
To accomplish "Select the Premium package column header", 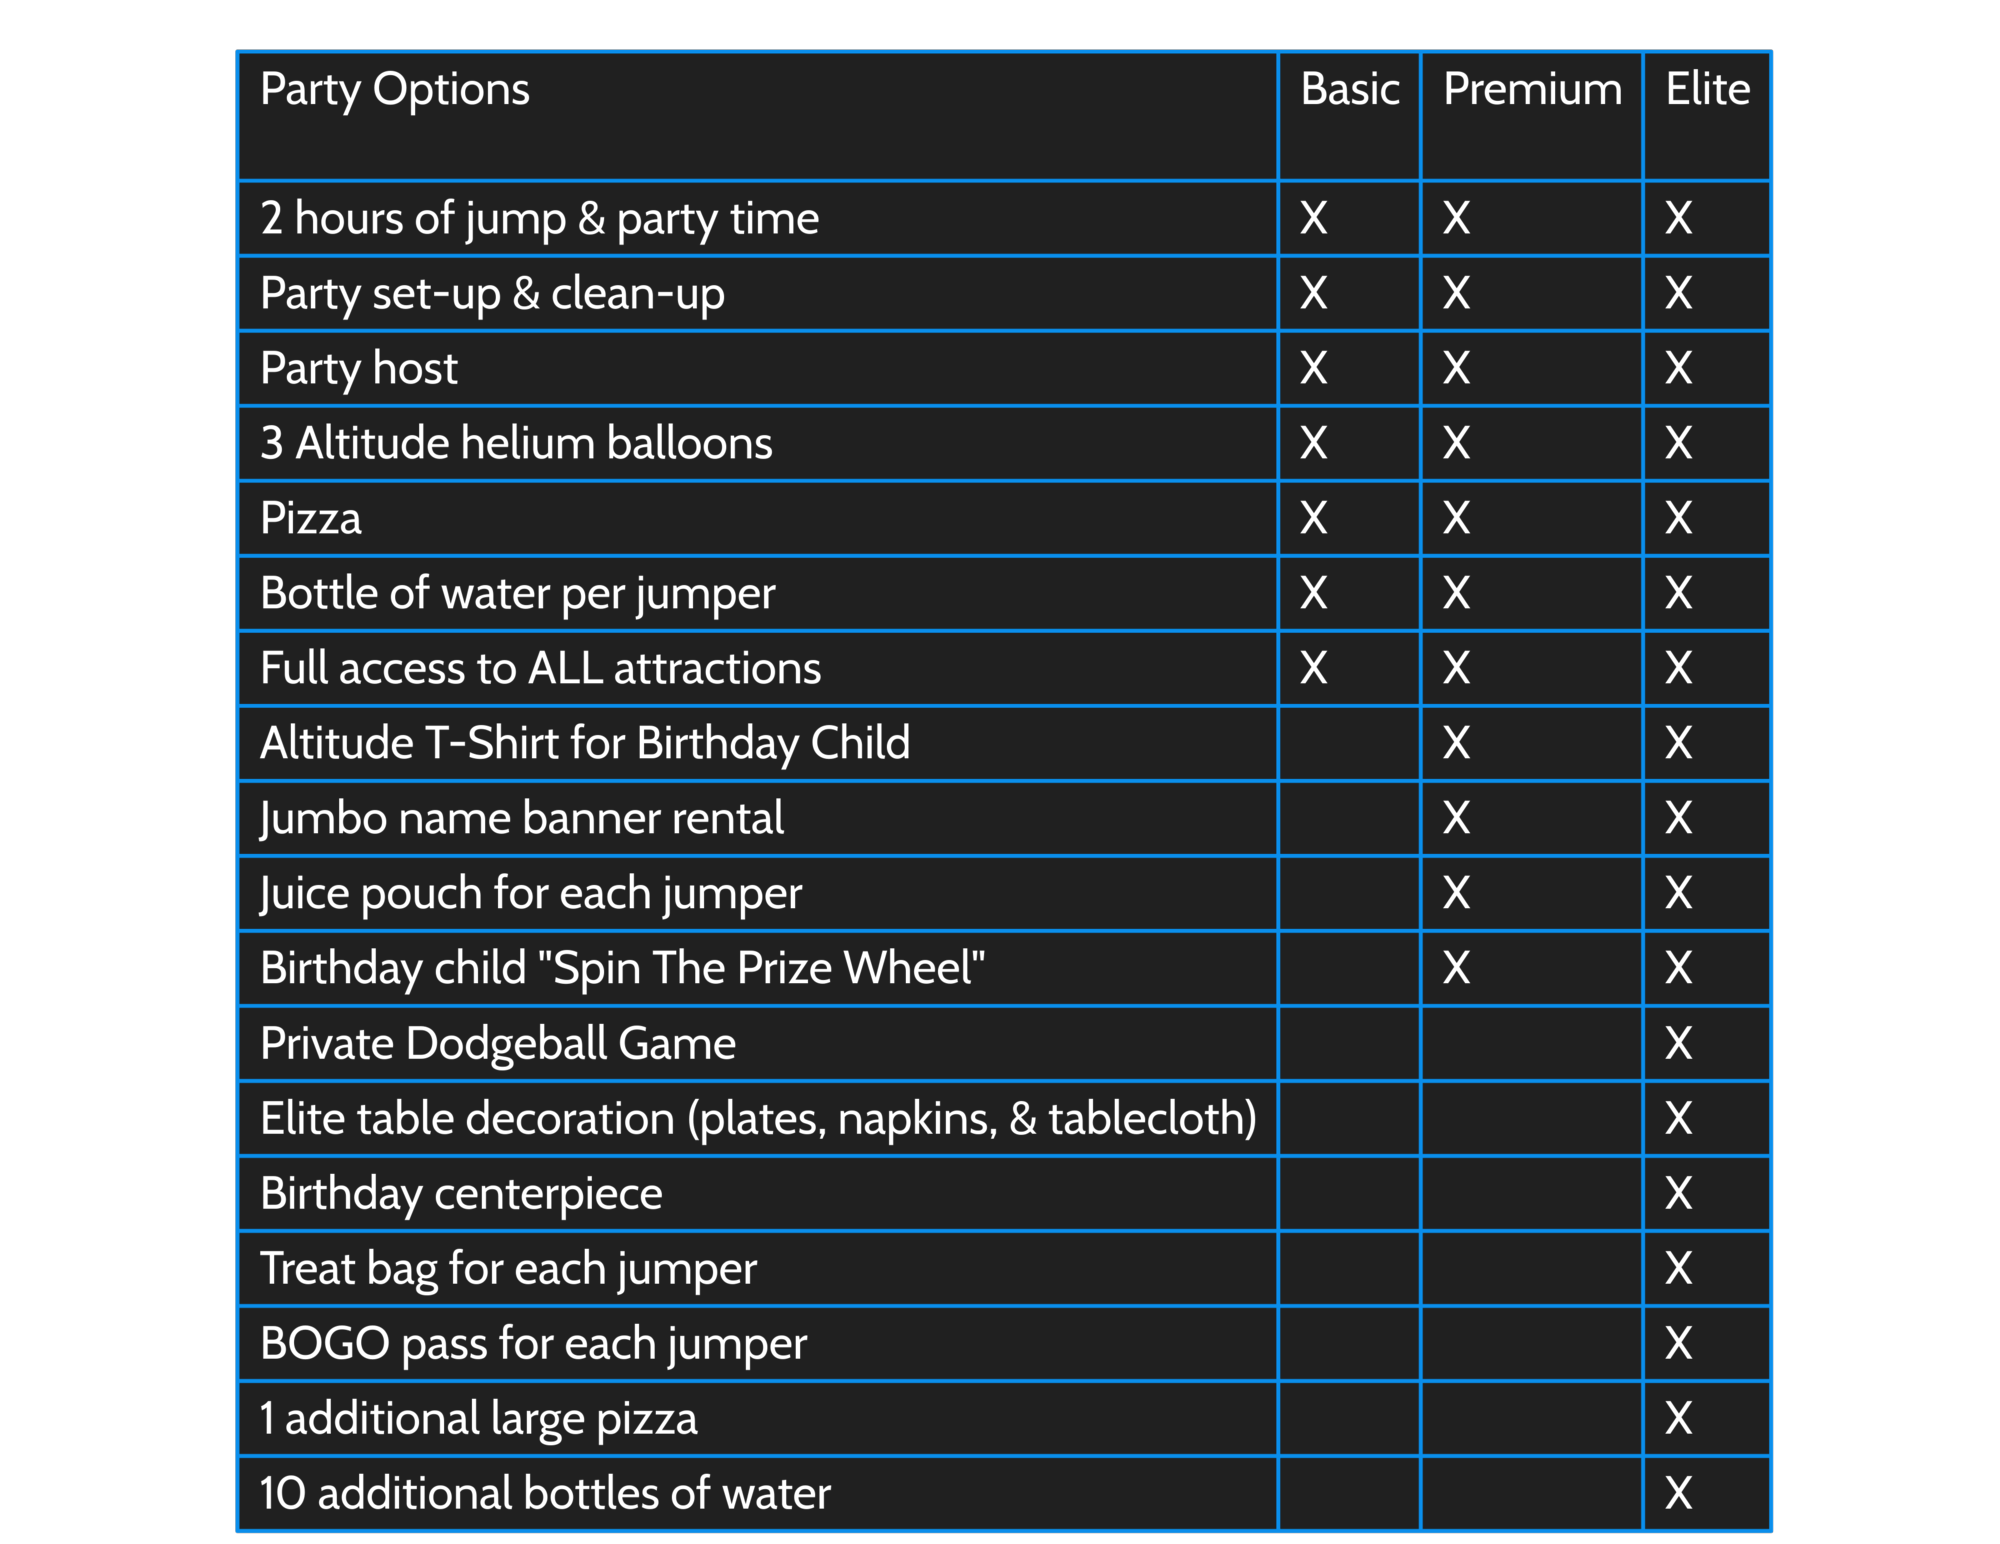I will tap(1532, 89).
